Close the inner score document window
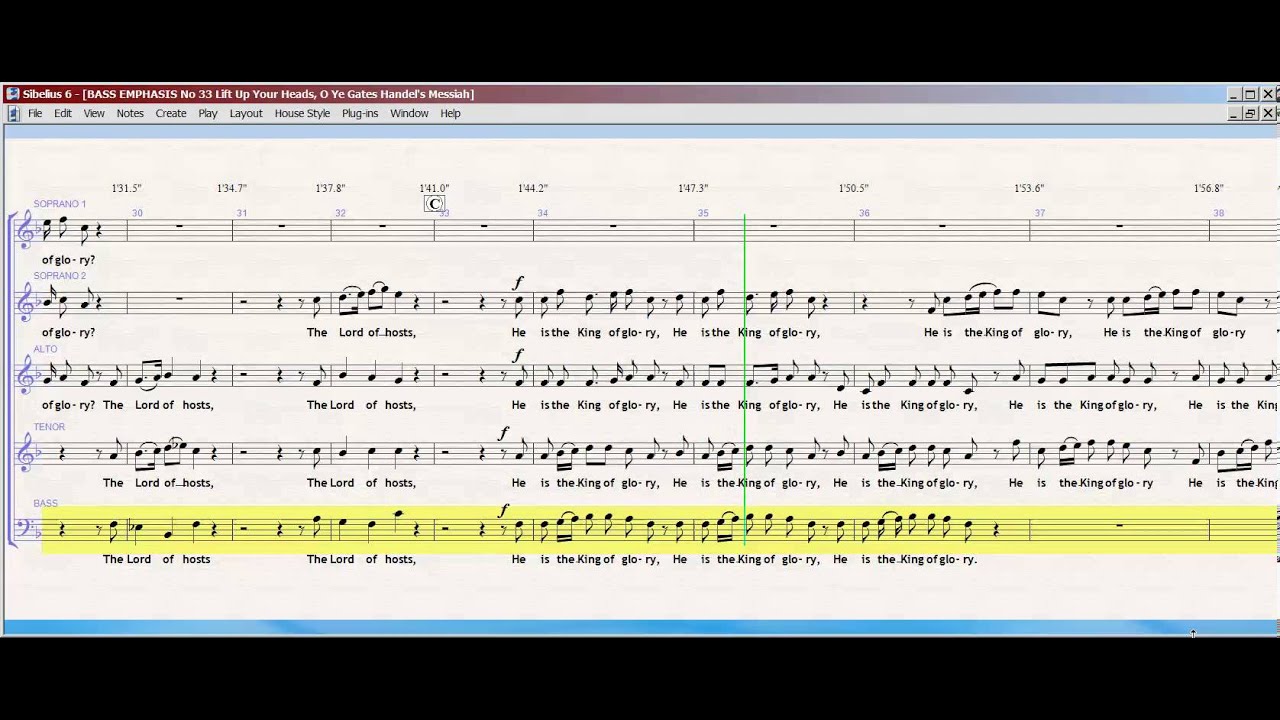1280x720 pixels. click(1268, 114)
